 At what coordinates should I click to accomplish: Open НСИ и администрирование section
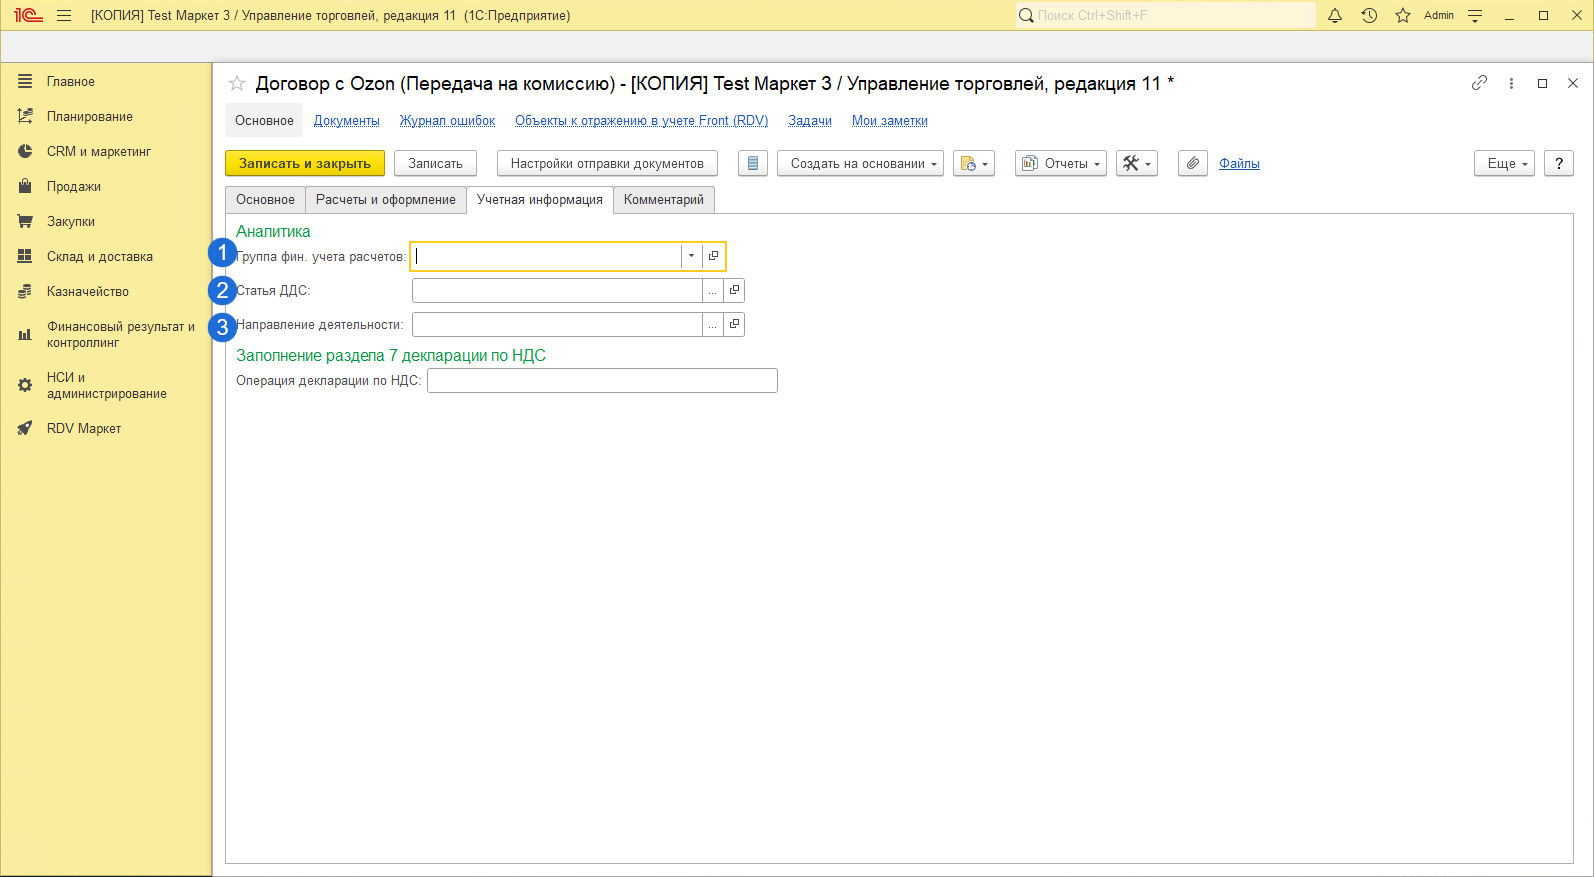point(106,386)
